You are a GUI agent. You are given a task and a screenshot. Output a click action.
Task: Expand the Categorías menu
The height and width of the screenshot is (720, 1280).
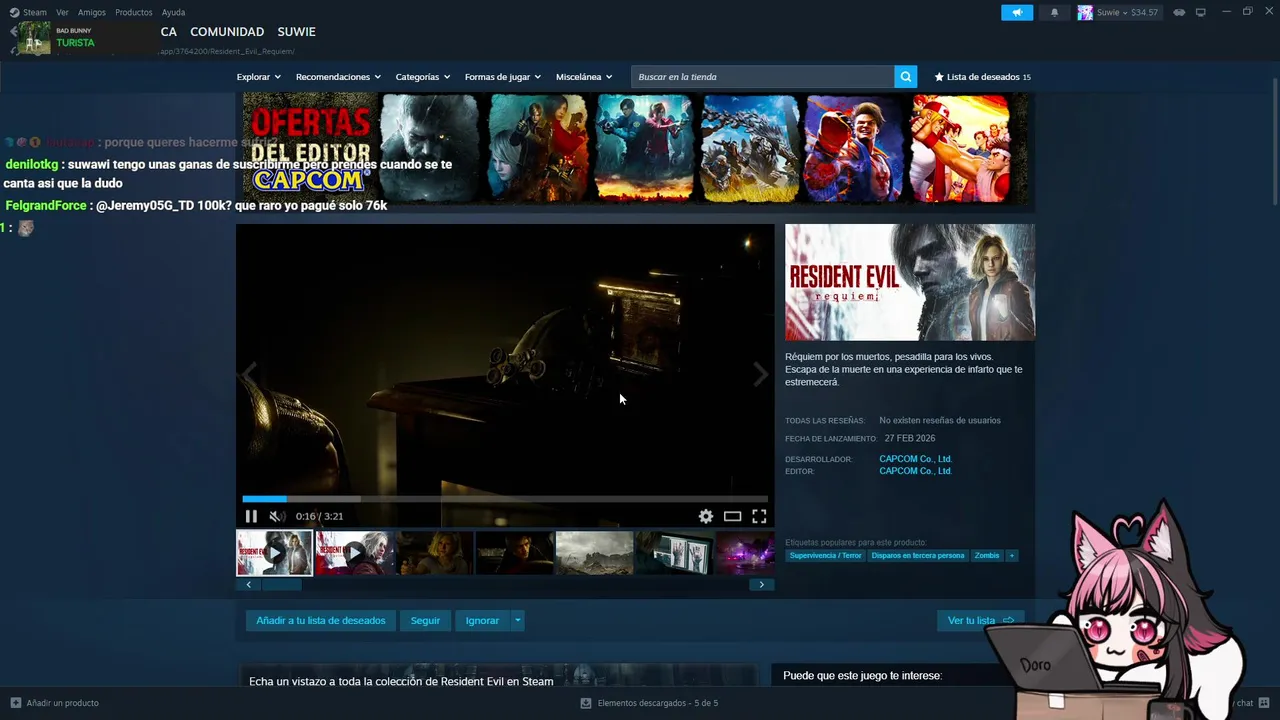(x=423, y=77)
